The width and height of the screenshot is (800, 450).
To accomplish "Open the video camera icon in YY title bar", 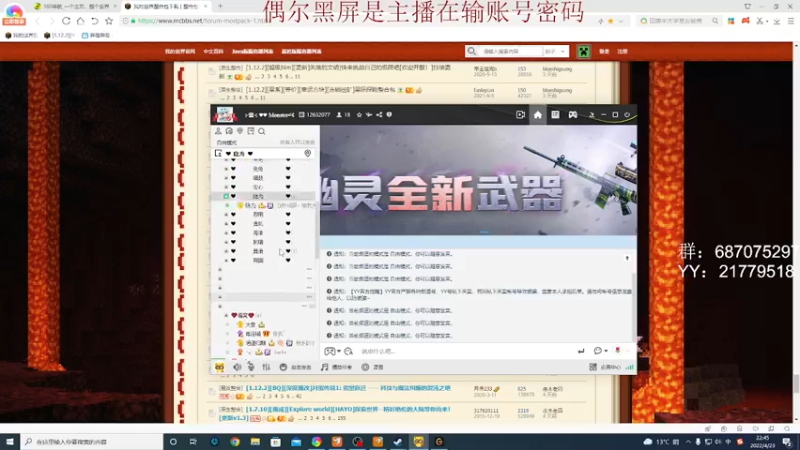I will [x=520, y=115].
